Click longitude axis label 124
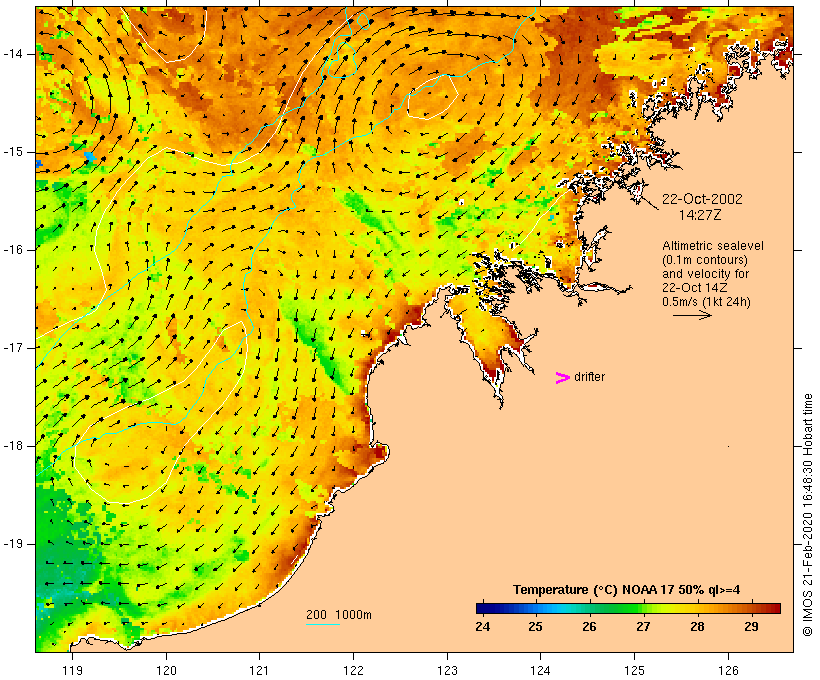The image size is (820, 680). coord(540,670)
